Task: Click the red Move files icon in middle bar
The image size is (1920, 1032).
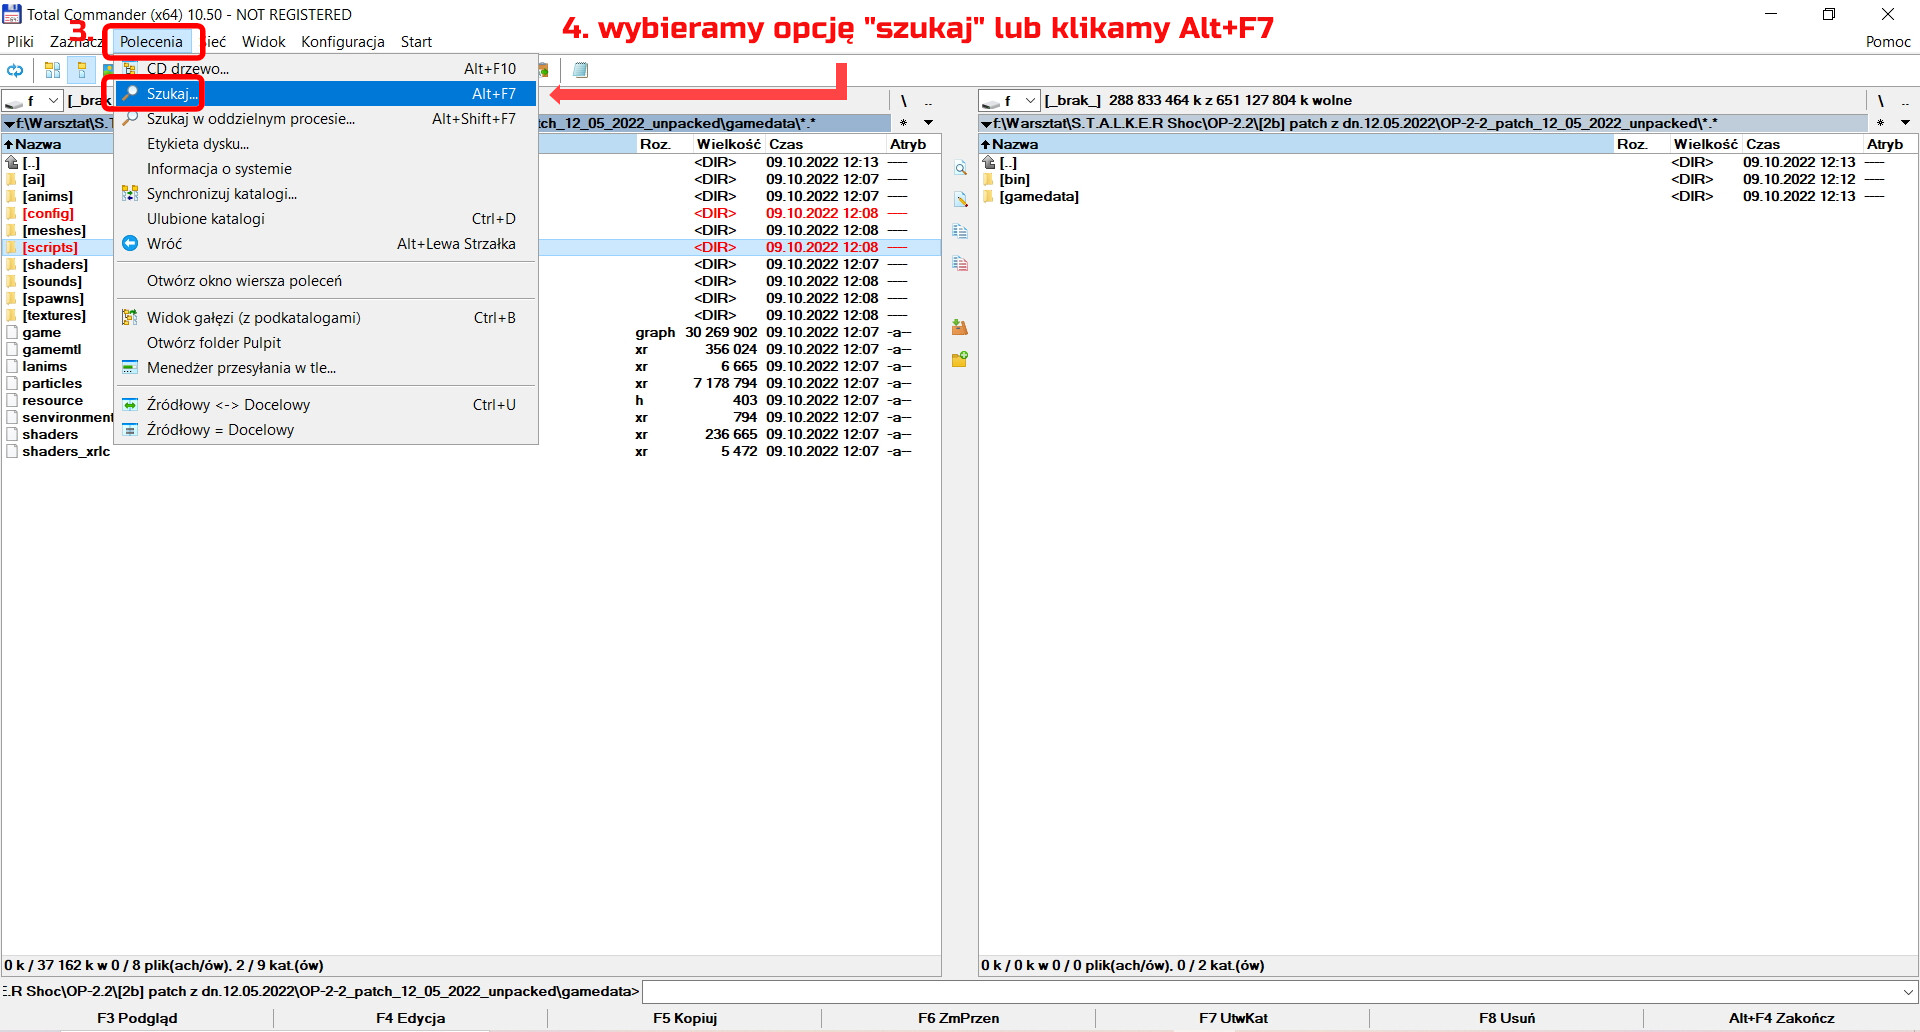Action: [960, 264]
